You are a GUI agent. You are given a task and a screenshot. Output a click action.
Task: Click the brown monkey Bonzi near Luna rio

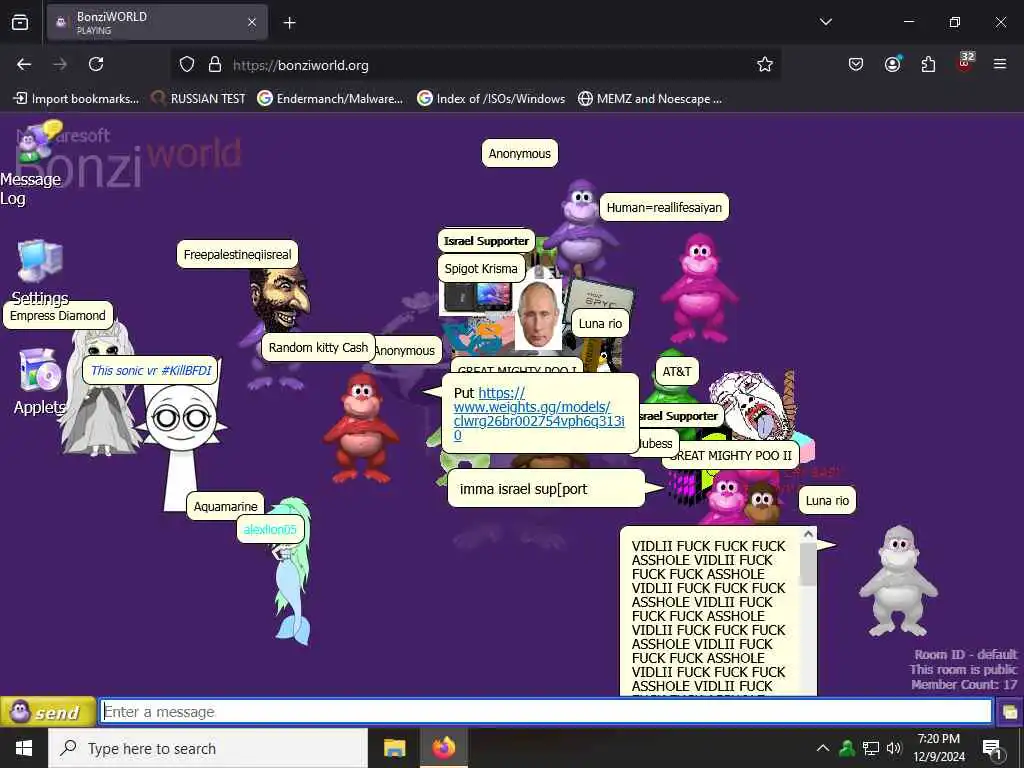click(761, 502)
